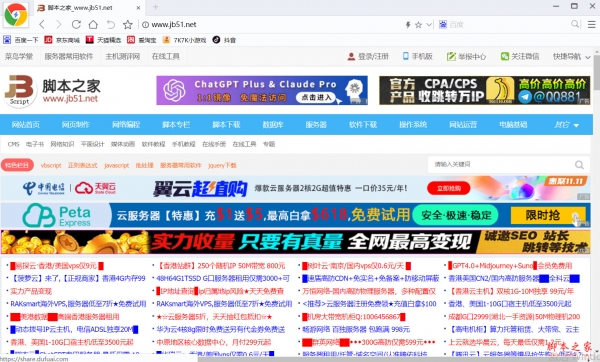Select 脚本专栏 nav item
Screen dimensions: 600x362
coord(176,125)
